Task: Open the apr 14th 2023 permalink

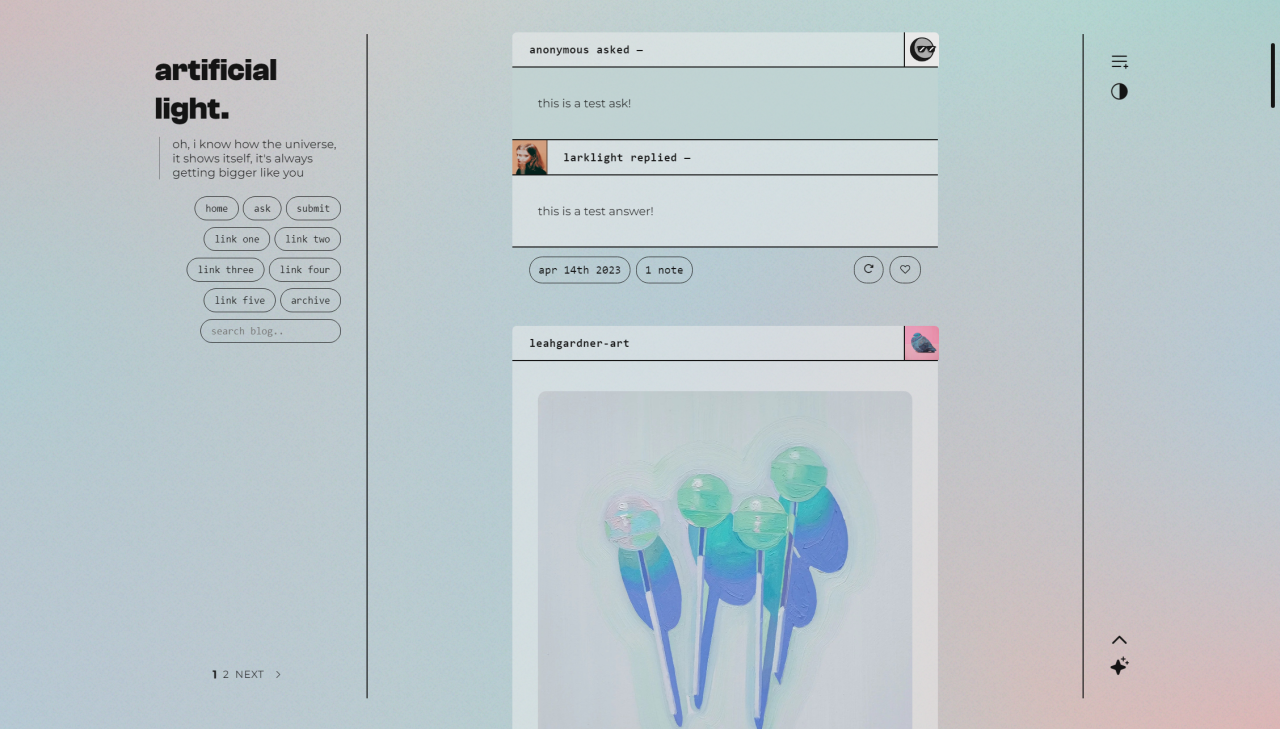Action: (579, 270)
